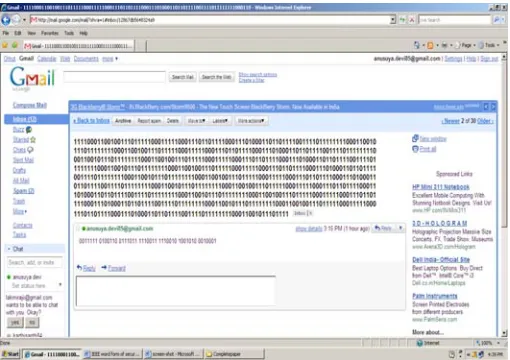Click in the quick reply text box

click(176, 290)
